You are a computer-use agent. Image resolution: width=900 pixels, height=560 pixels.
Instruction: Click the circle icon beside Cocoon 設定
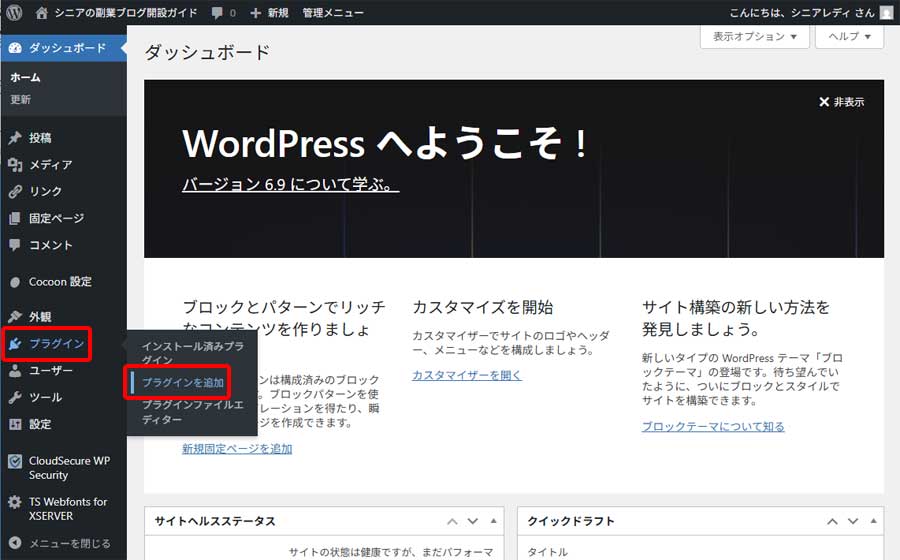pos(15,282)
